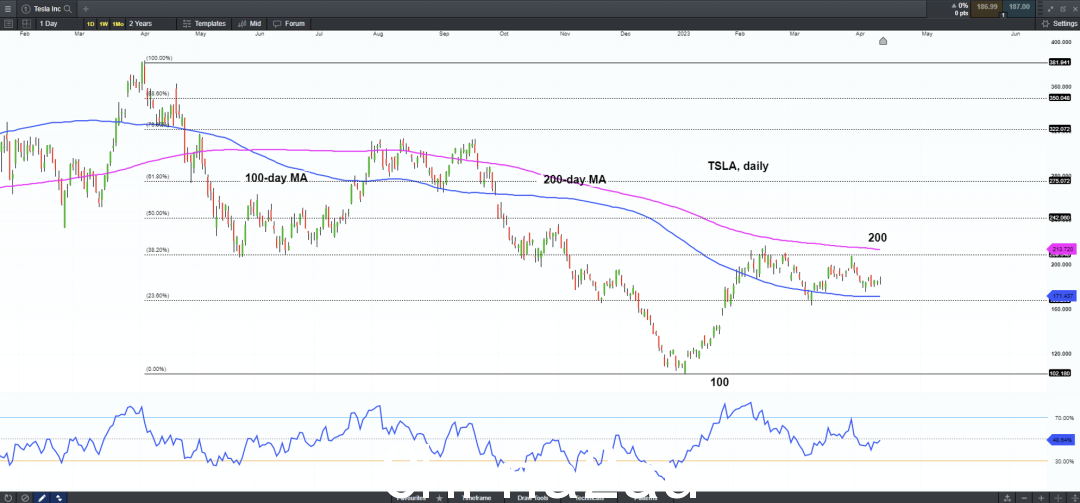Click the (100.00%) Fibonacci level label
This screenshot has width=1080, height=503.
click(158, 58)
